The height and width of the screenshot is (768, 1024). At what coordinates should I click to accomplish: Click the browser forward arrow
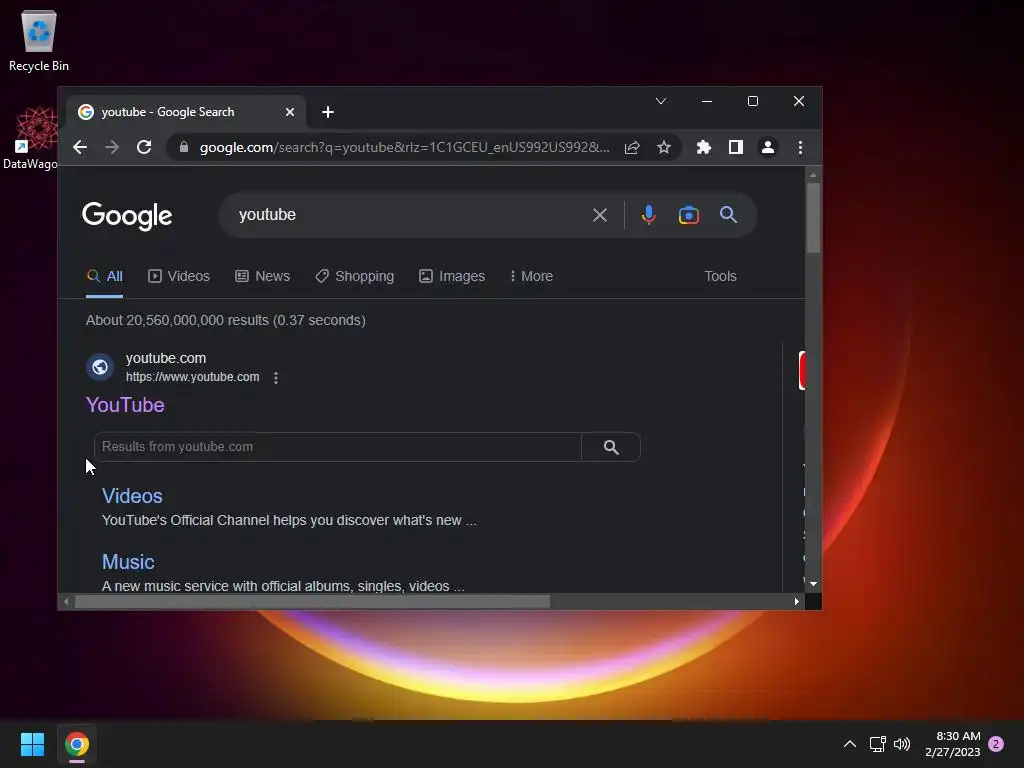pyautogui.click(x=112, y=148)
